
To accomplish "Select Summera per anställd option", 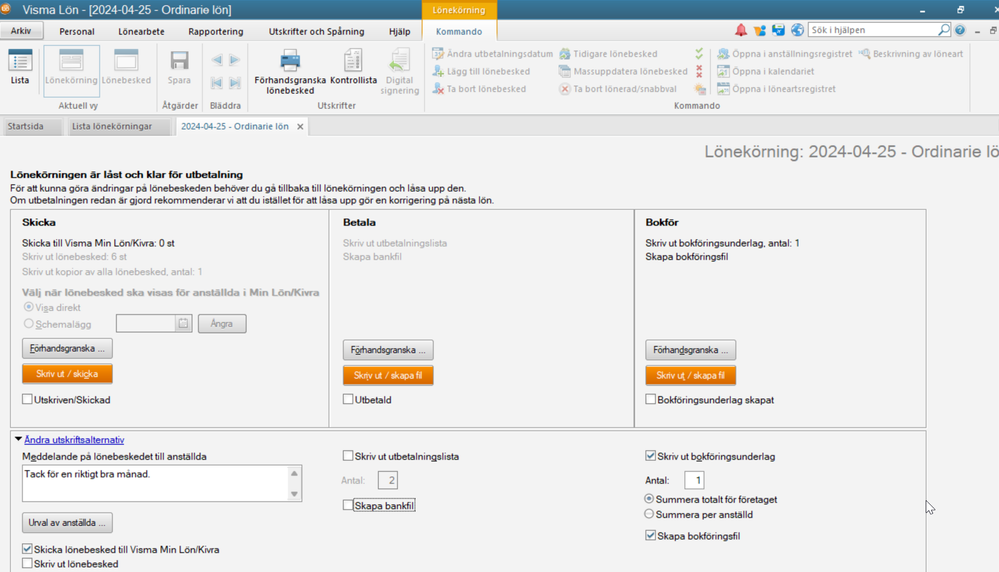I will (650, 514).
